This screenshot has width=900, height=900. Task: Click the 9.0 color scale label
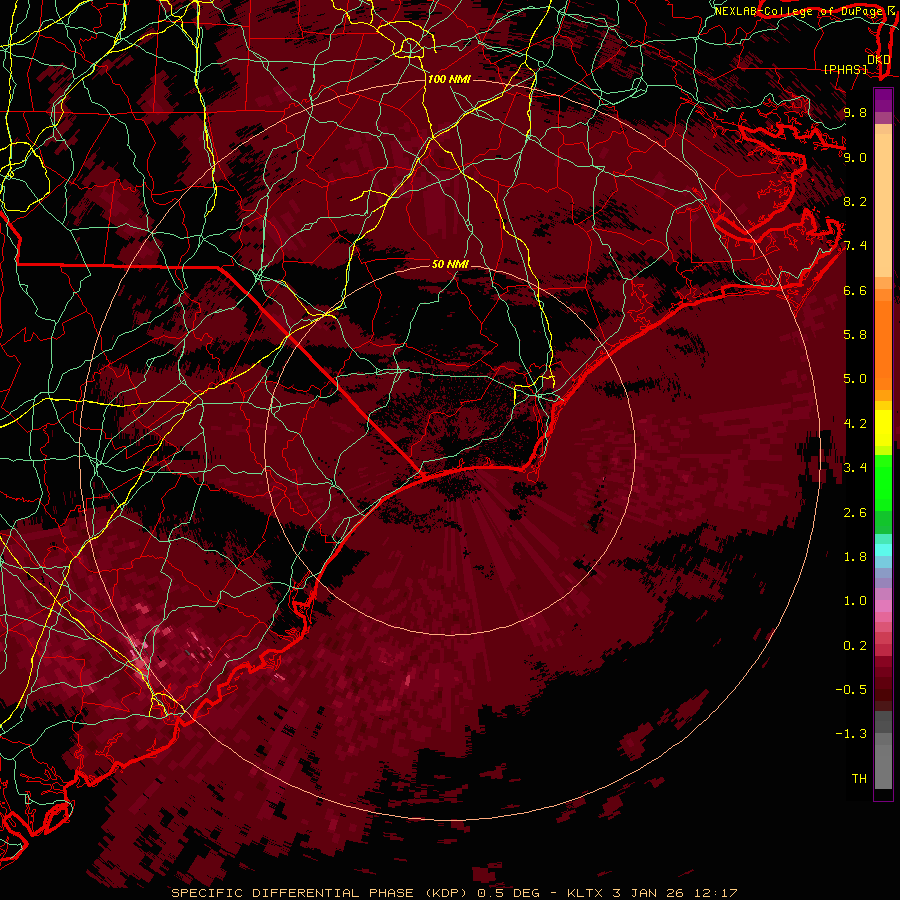tap(855, 157)
